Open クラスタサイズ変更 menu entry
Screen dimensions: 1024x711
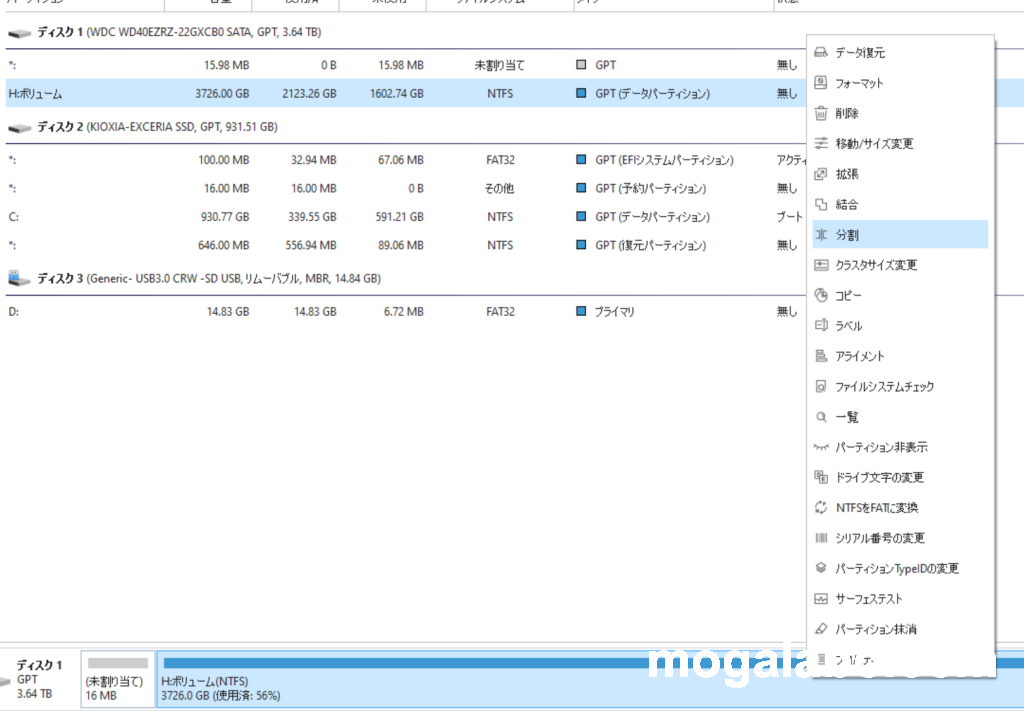(x=876, y=266)
